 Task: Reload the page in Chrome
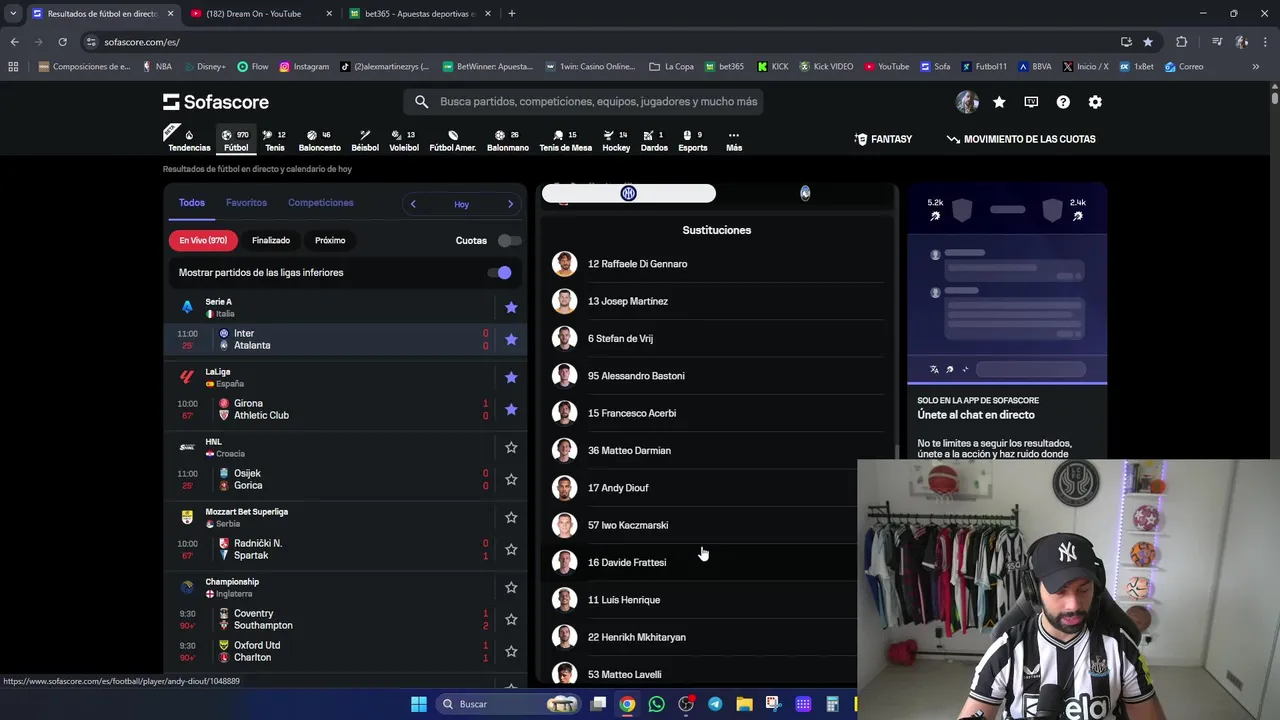pos(62,42)
